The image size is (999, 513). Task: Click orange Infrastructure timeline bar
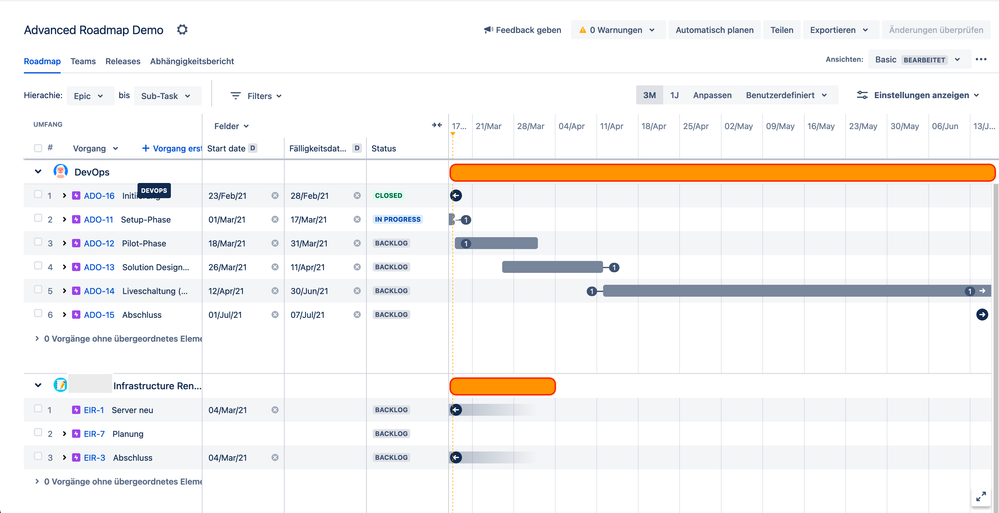503,386
